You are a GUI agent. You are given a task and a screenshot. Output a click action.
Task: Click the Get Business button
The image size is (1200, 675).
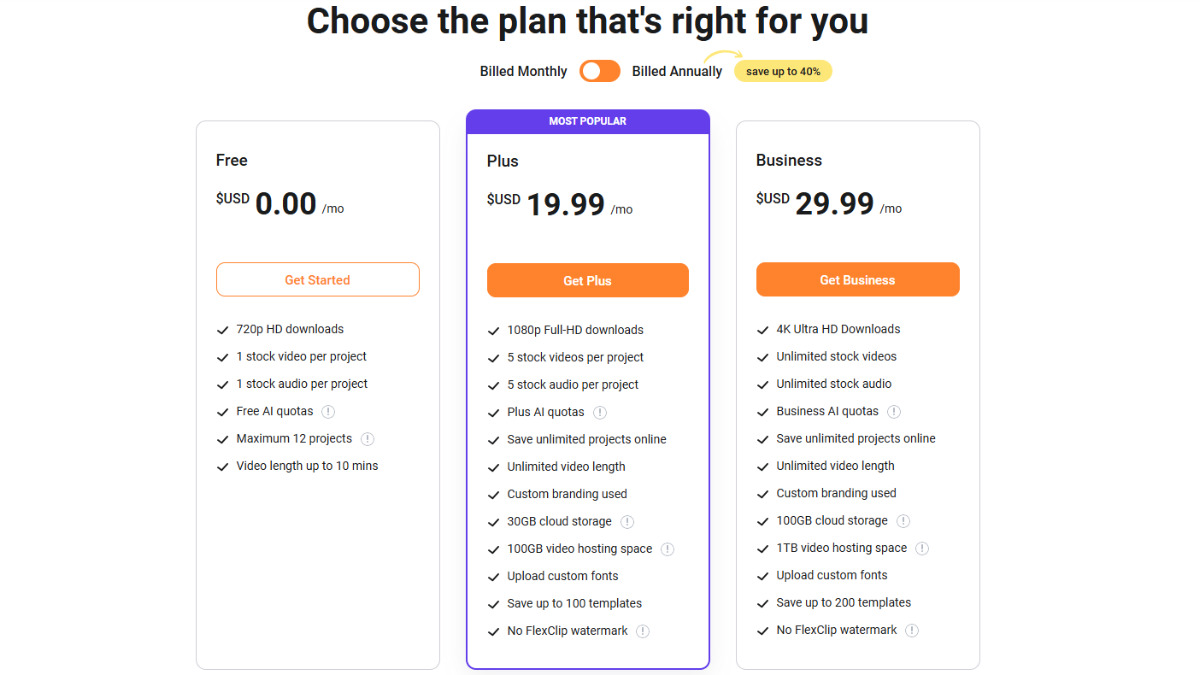[x=858, y=280]
